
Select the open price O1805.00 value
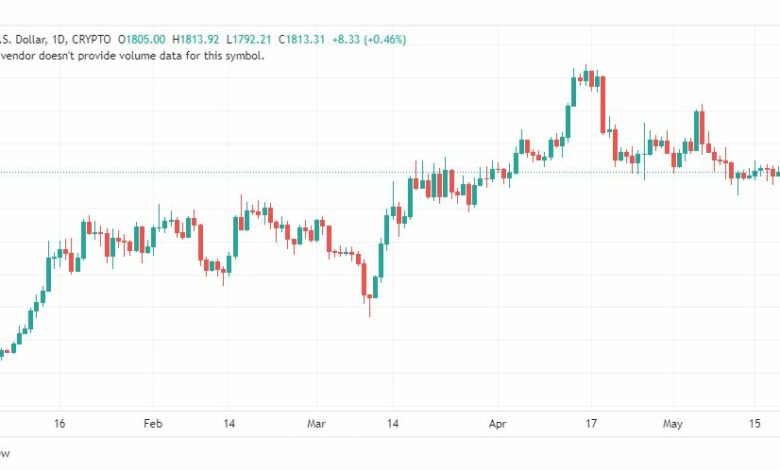pos(142,39)
